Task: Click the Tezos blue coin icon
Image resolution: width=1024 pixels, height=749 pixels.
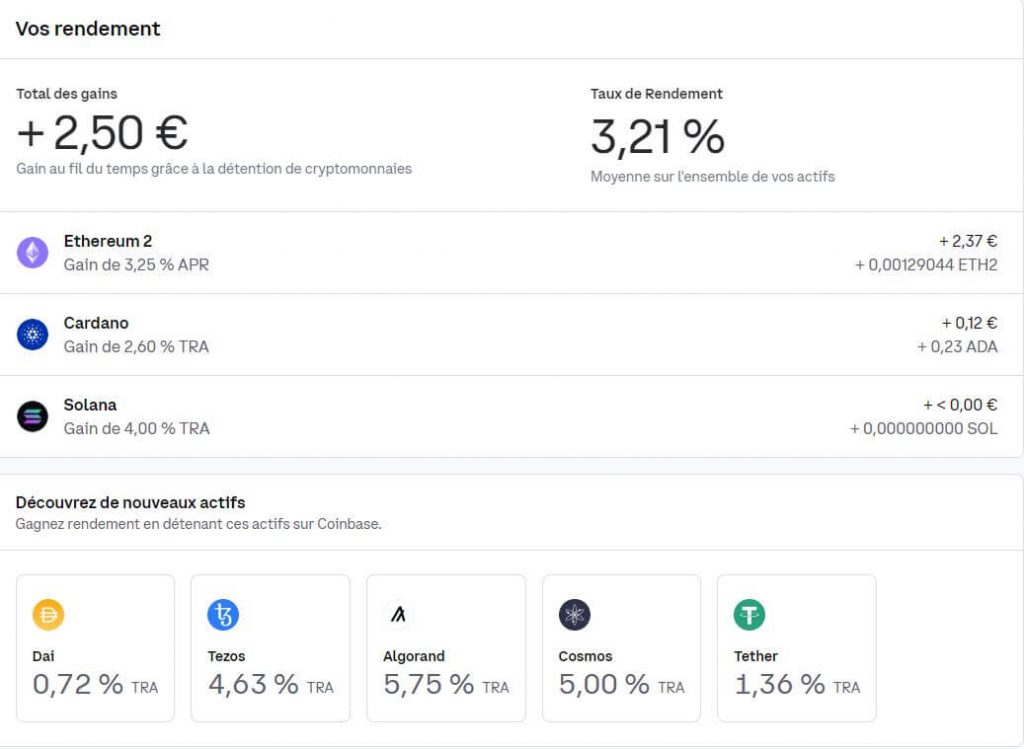Action: [223, 614]
